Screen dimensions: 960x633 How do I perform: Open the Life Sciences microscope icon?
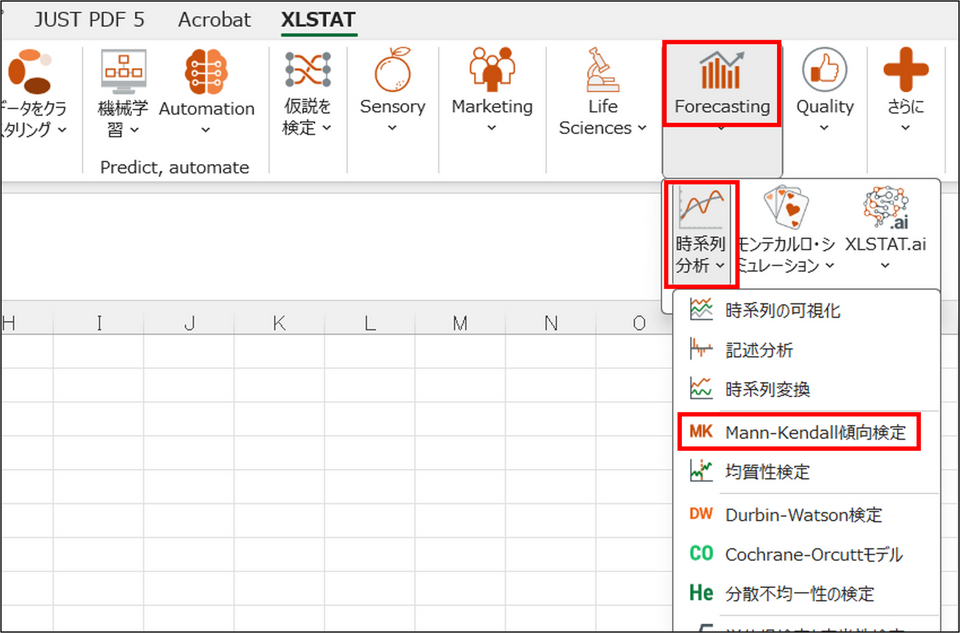click(x=602, y=70)
